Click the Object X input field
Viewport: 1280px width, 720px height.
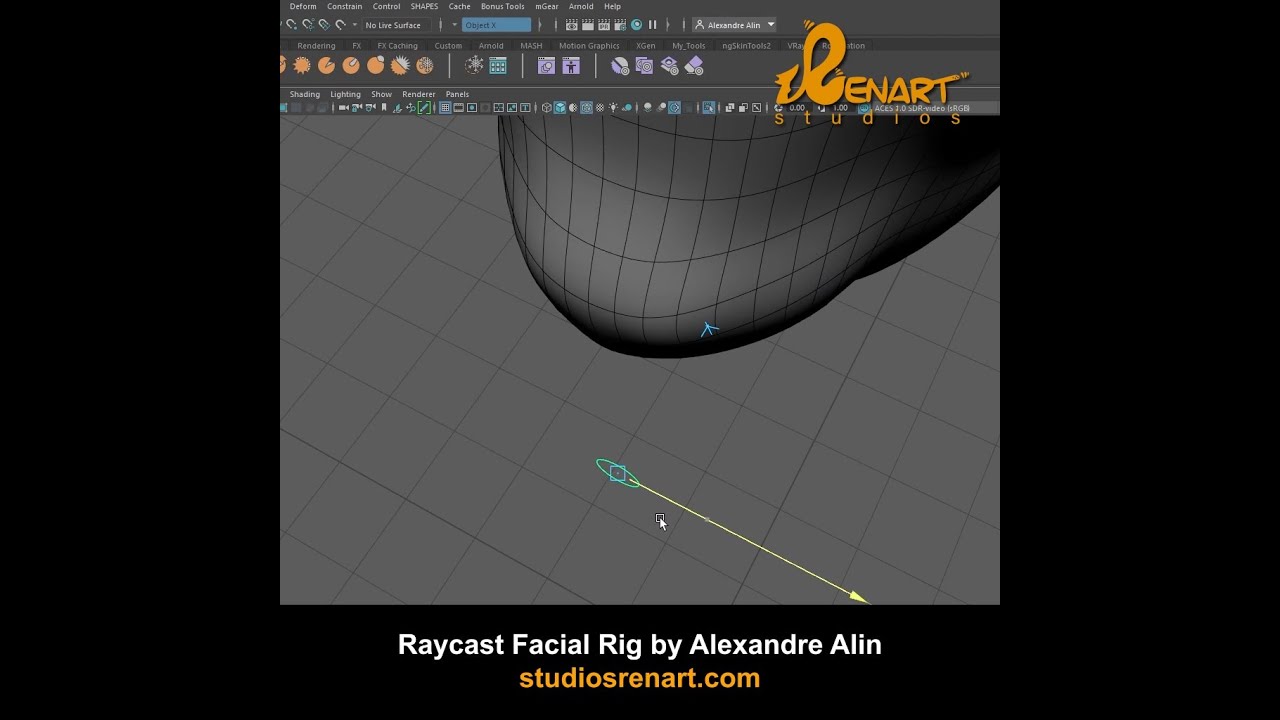pos(496,25)
